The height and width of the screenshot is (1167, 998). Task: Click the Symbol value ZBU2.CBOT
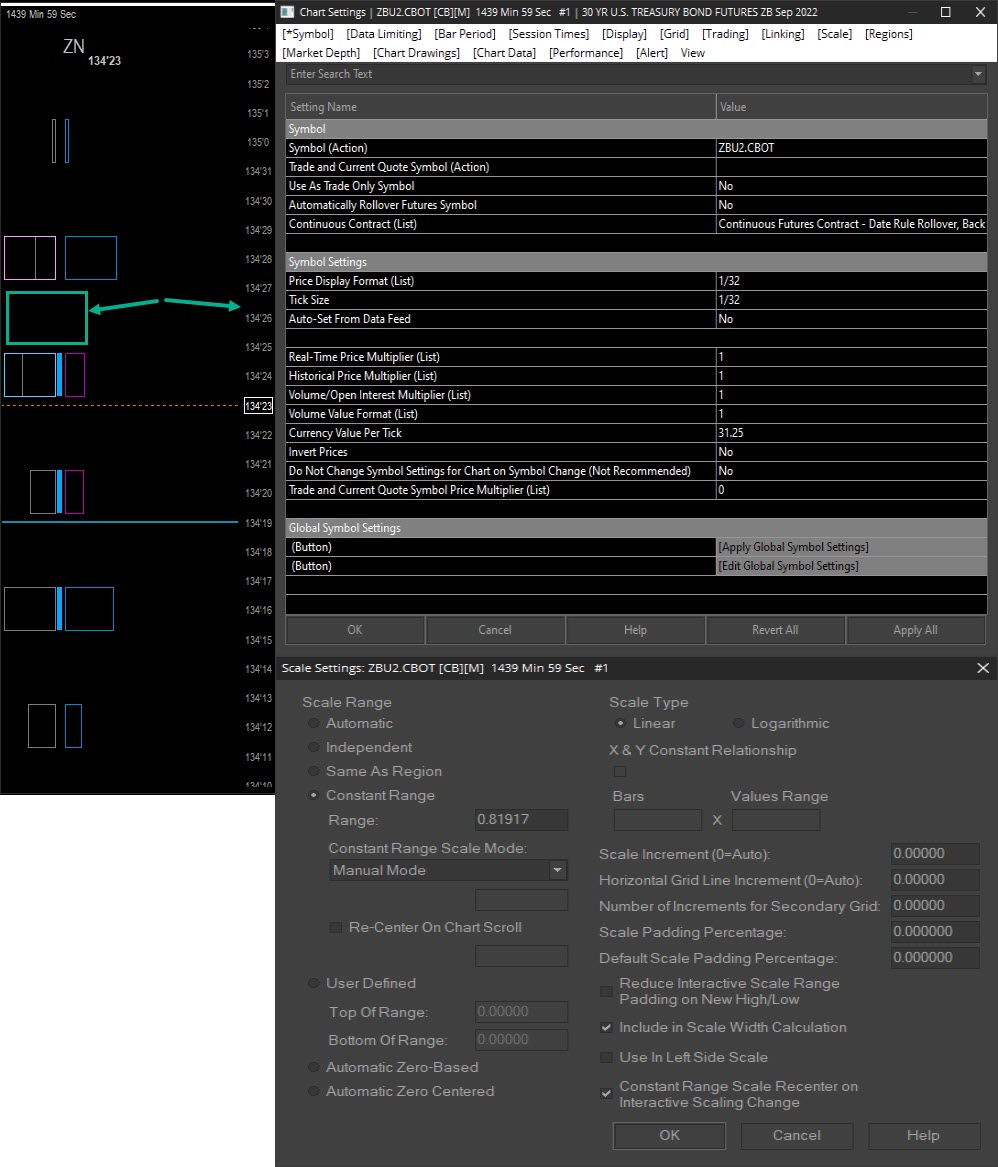[x=851, y=148]
